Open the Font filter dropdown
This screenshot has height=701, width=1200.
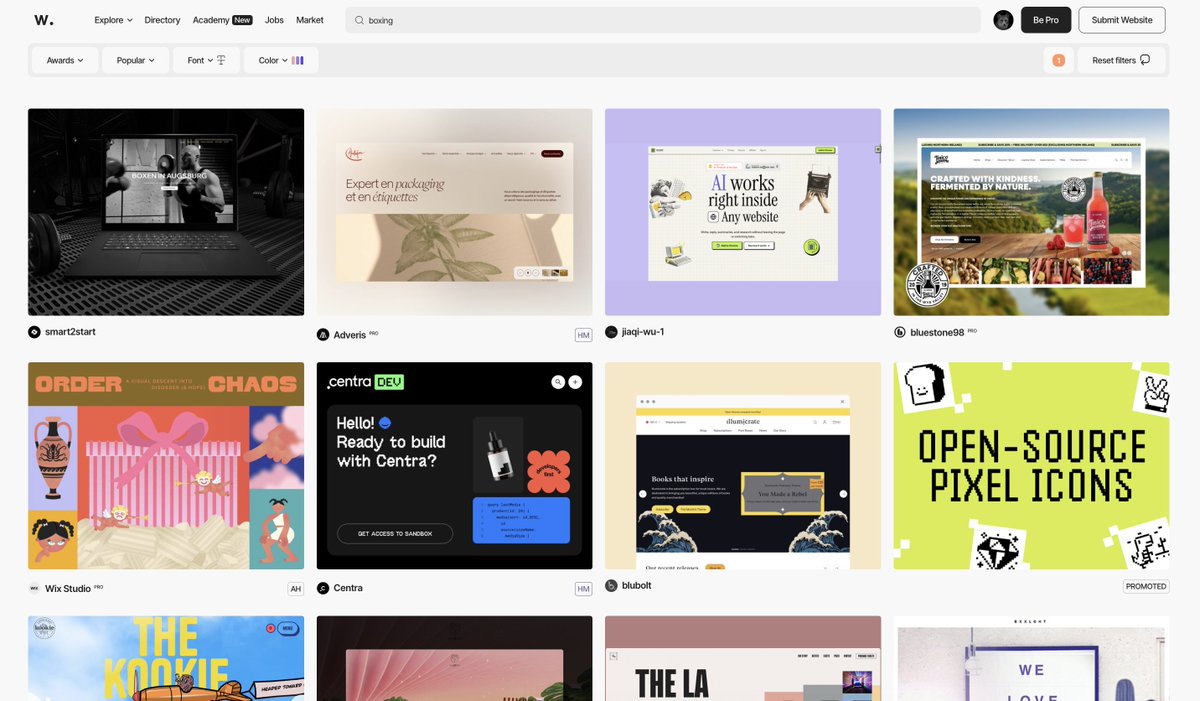point(207,60)
